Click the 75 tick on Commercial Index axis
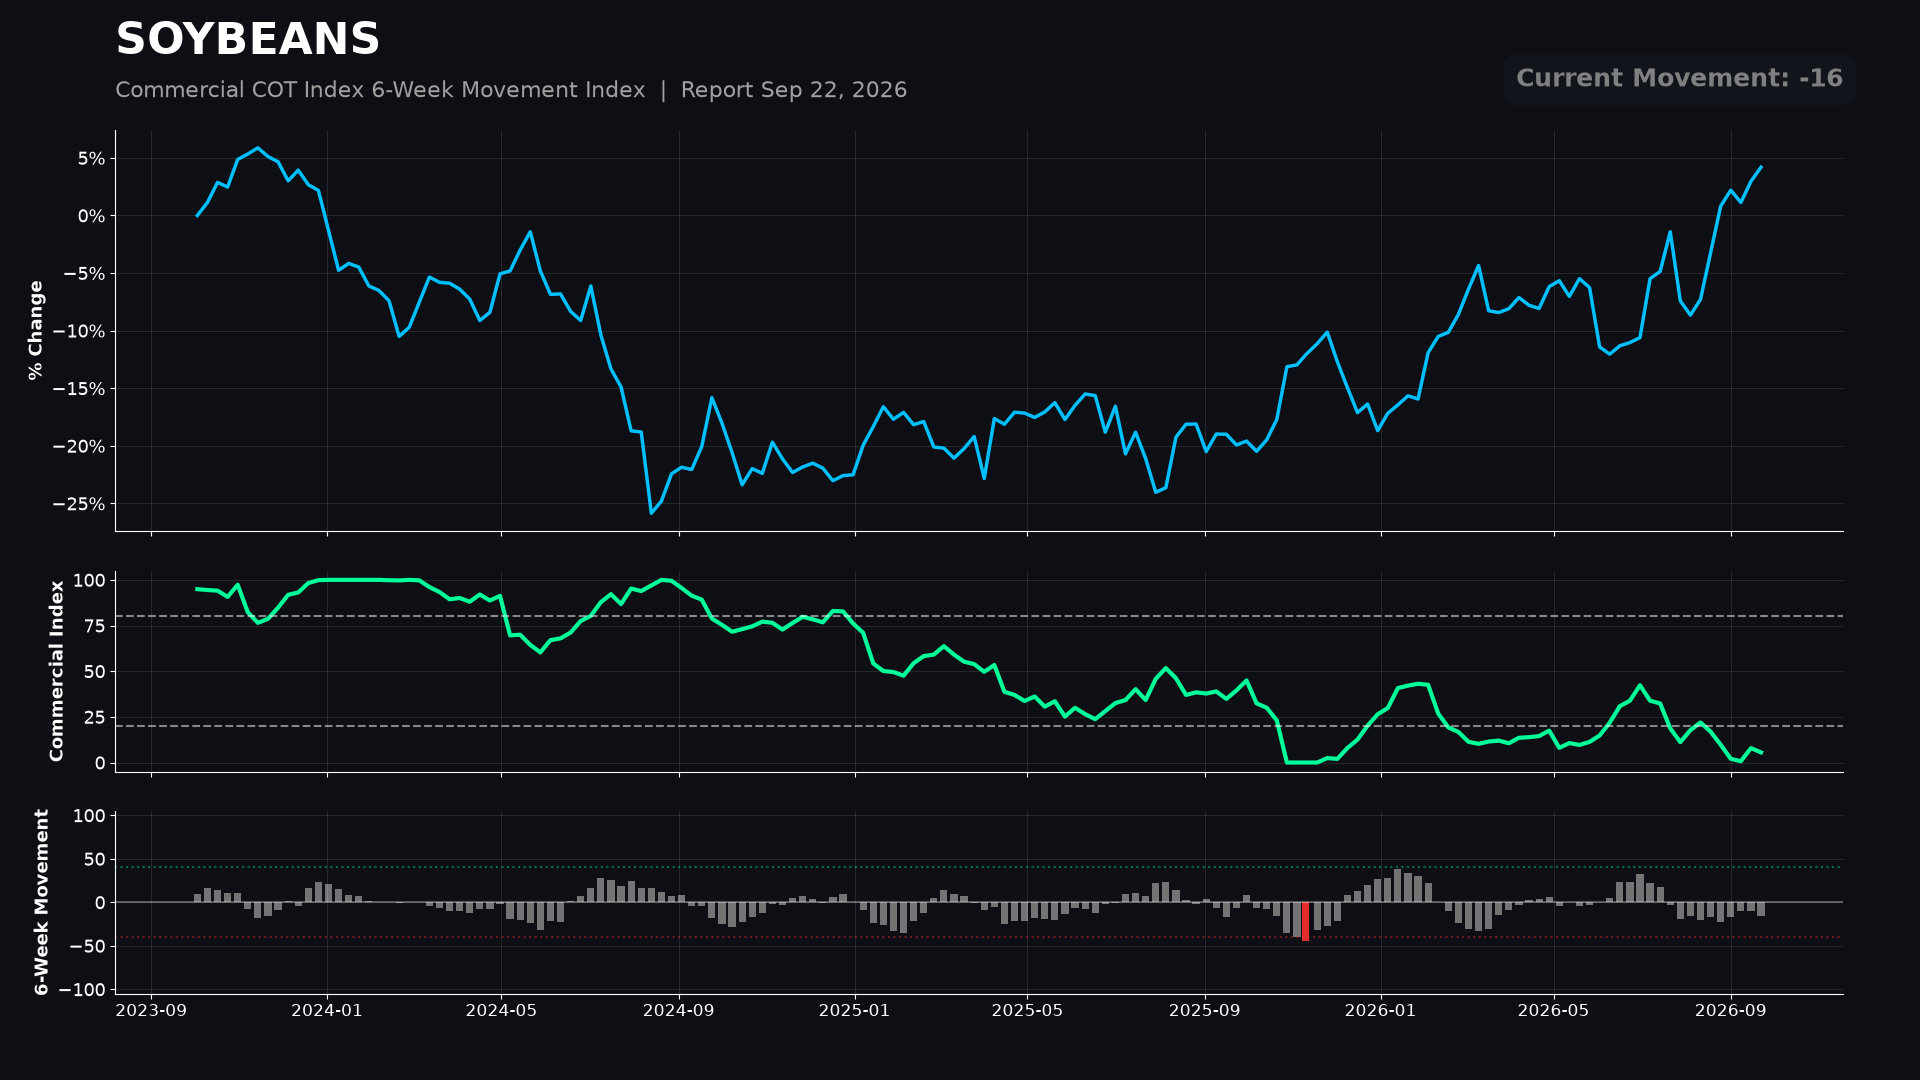 coord(95,626)
